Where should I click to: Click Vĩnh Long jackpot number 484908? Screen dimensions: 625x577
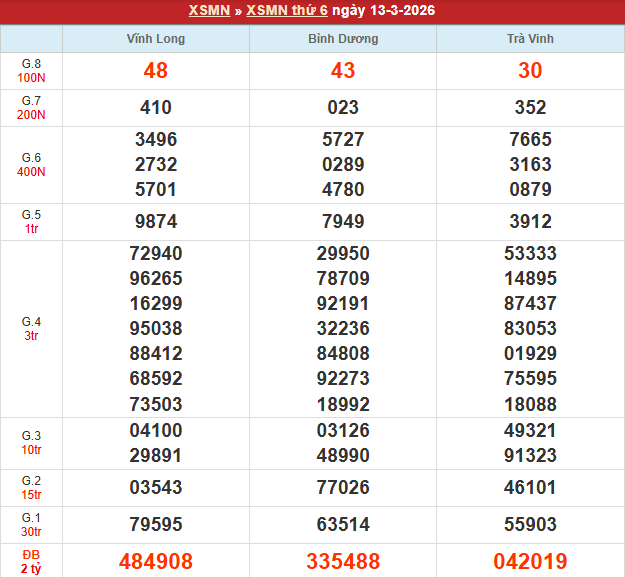(156, 561)
